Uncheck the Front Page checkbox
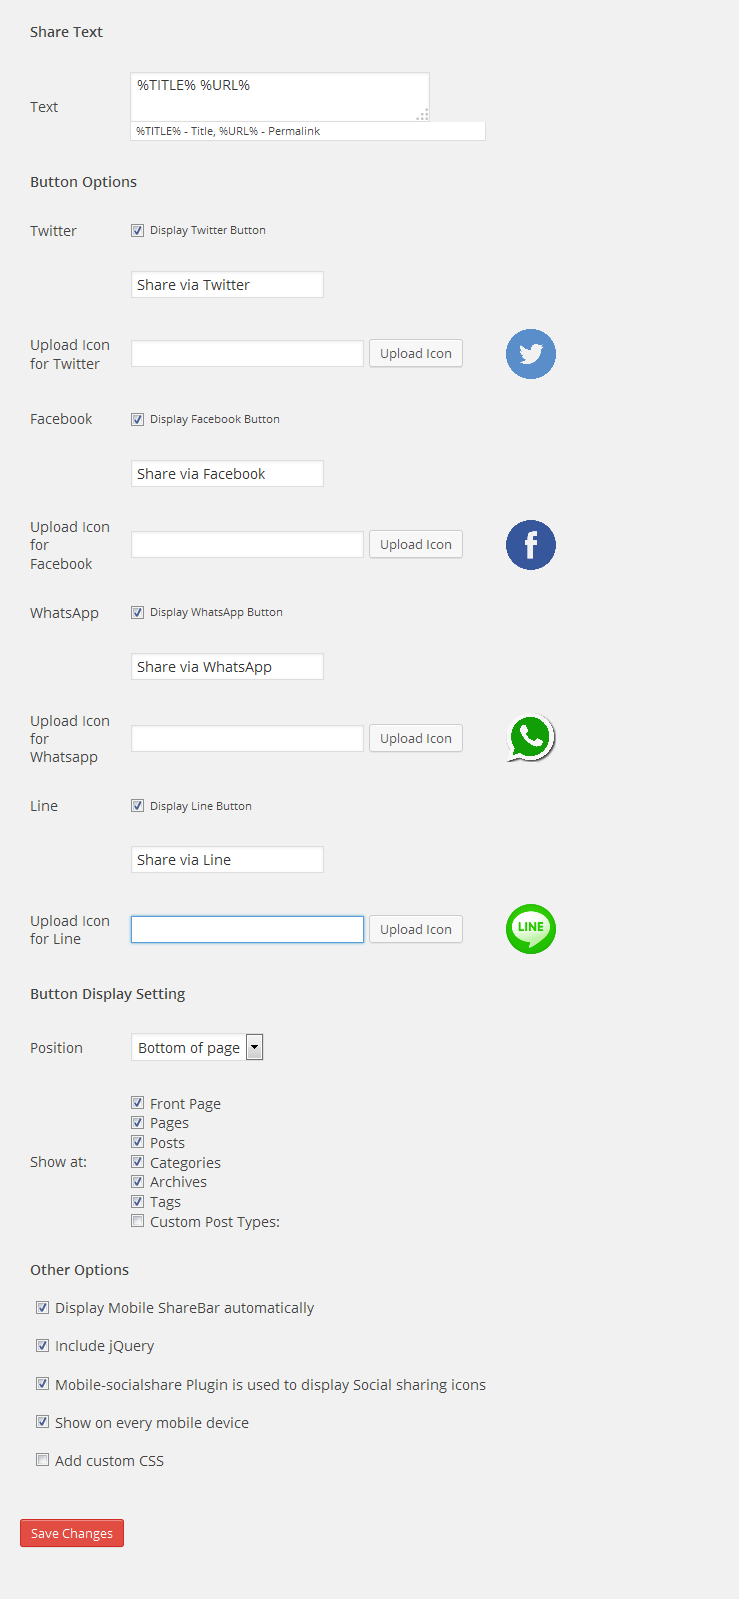The image size is (739, 1599). pos(138,1103)
